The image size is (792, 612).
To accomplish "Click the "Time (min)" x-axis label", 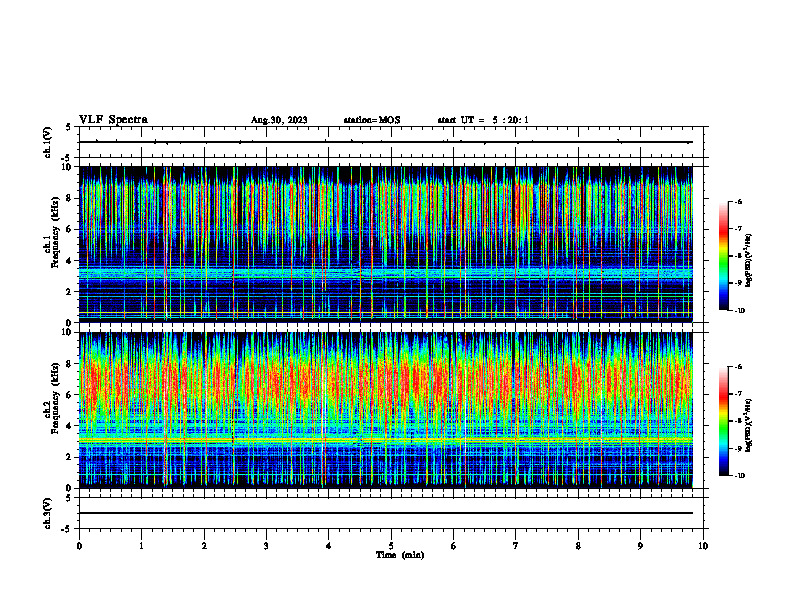I will pos(400,555).
